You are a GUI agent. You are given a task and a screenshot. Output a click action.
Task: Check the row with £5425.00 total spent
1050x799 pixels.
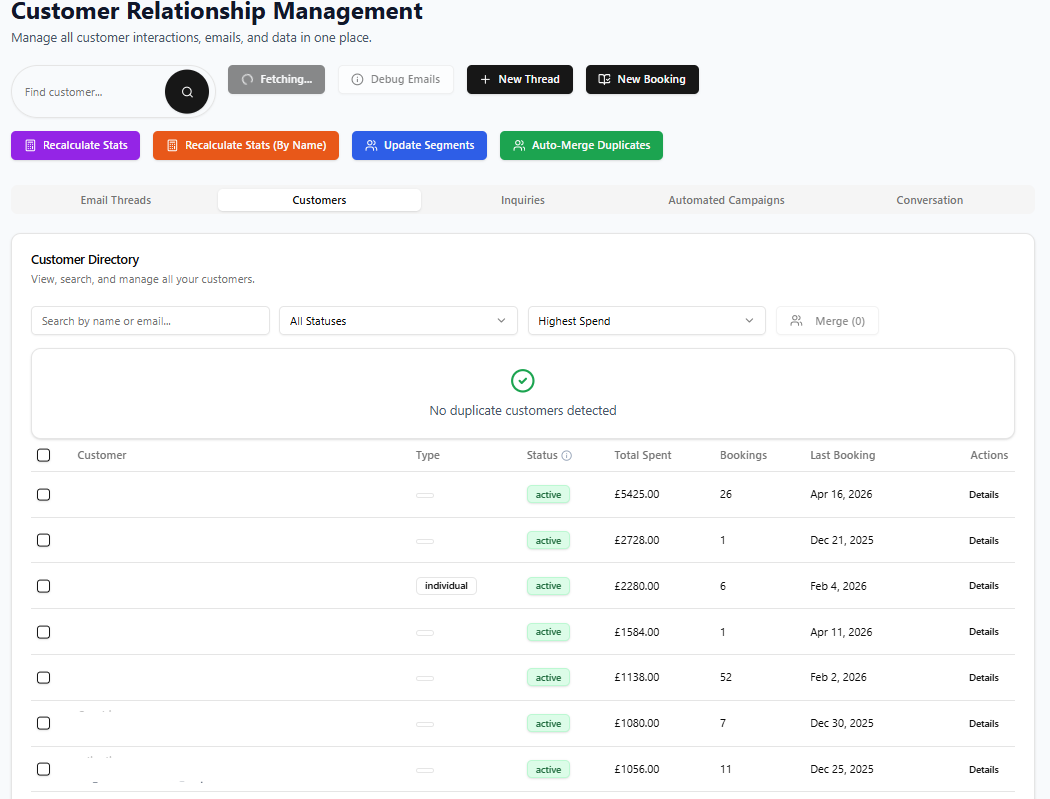pyautogui.click(x=44, y=494)
